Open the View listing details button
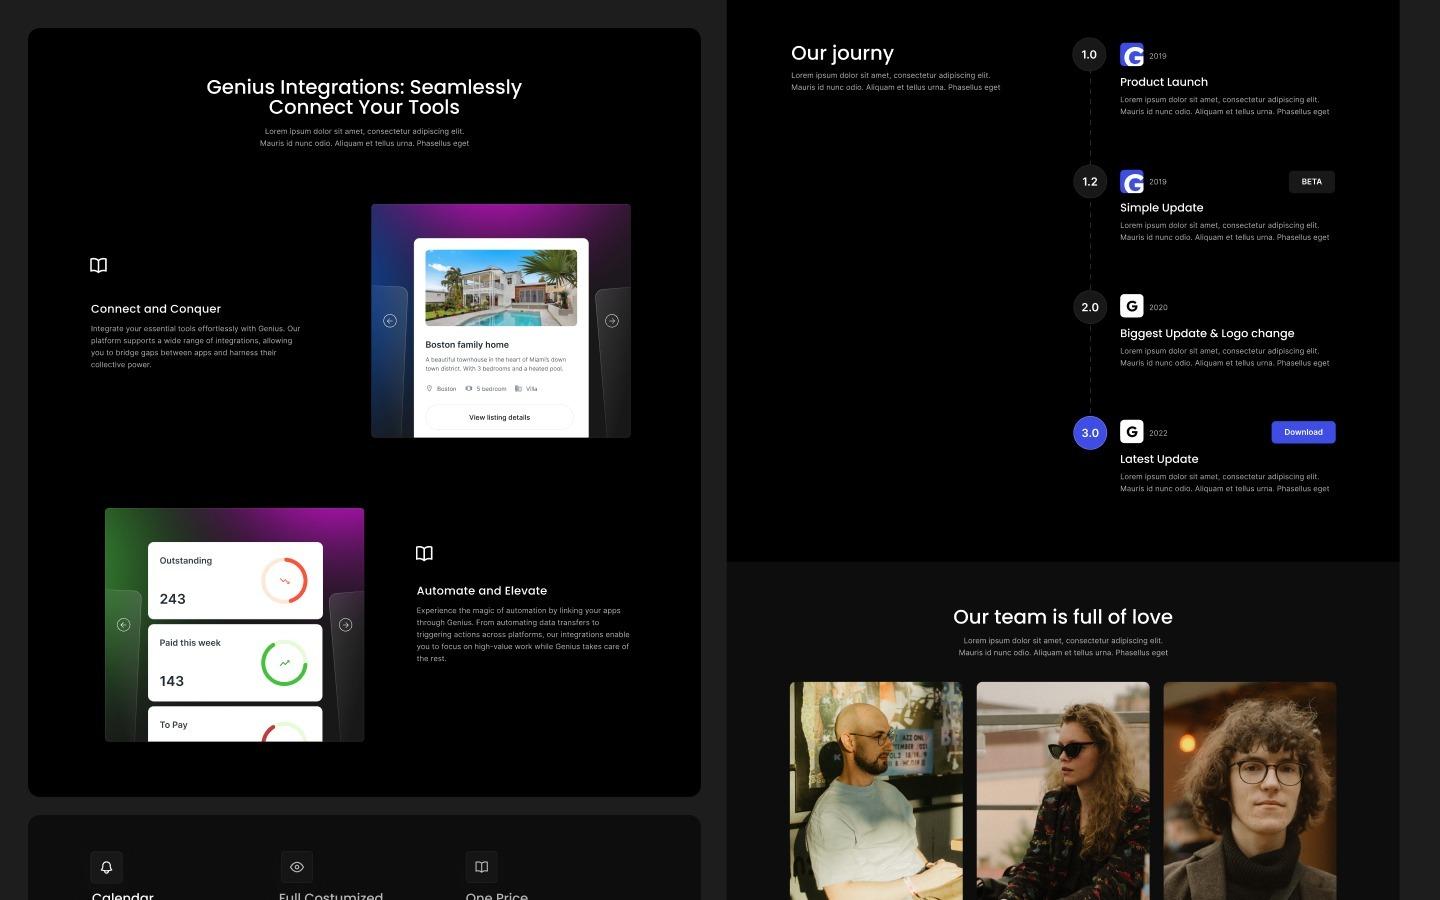Screen dimensions: 1440x900 pos(499,417)
